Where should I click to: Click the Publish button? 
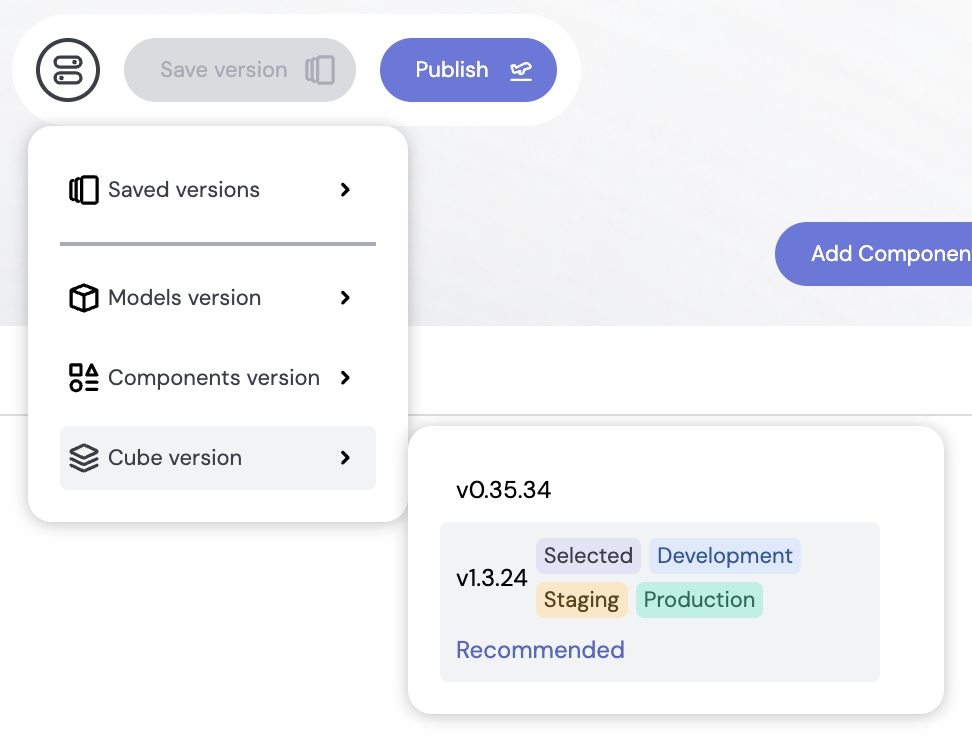(x=468, y=70)
